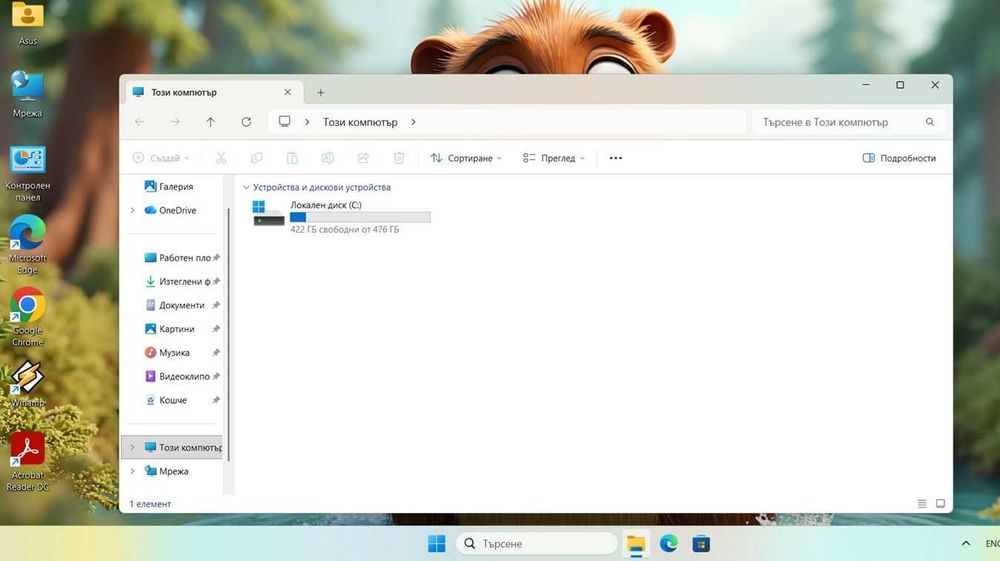This screenshot has height=561, width=1000.
Task: Click the Paste clipboard icon in toolbar
Action: (x=292, y=158)
